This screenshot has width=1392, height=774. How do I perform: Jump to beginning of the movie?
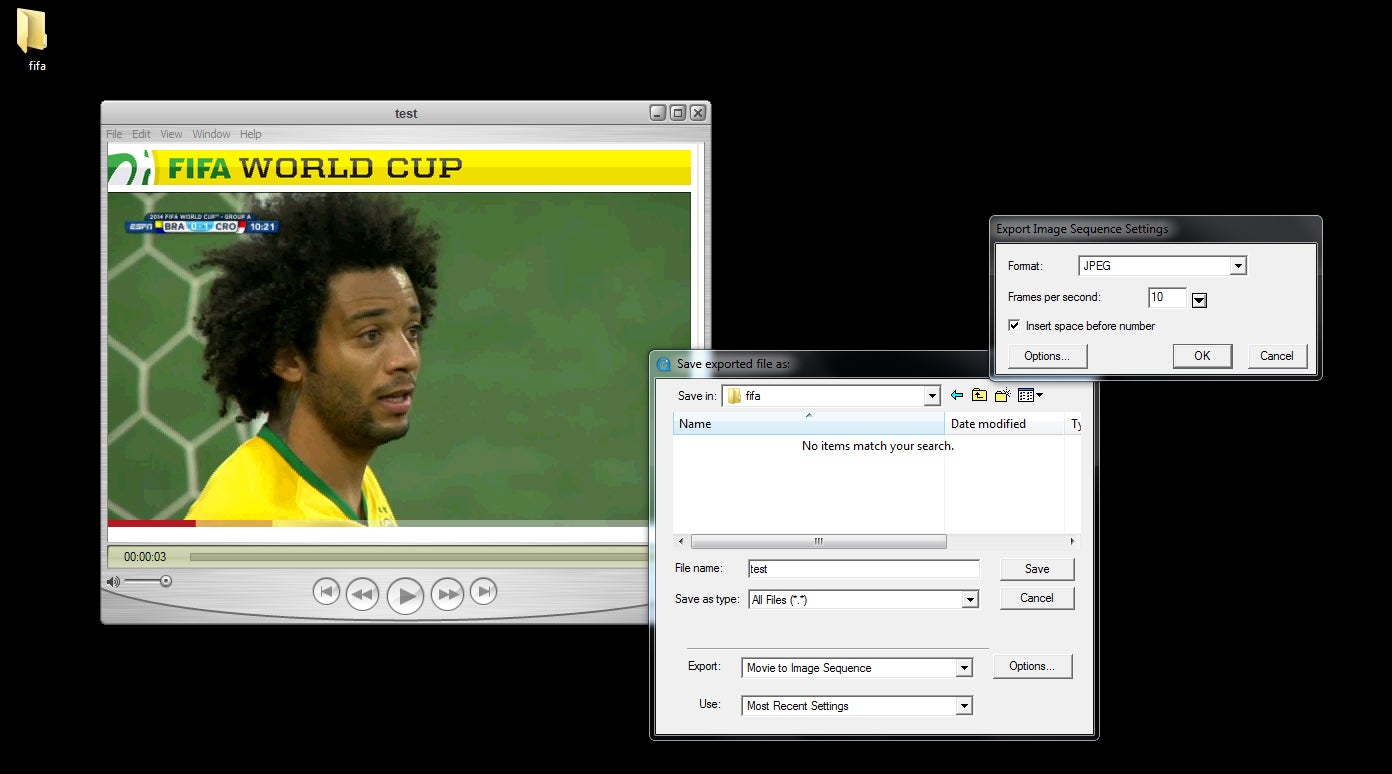coord(326,592)
